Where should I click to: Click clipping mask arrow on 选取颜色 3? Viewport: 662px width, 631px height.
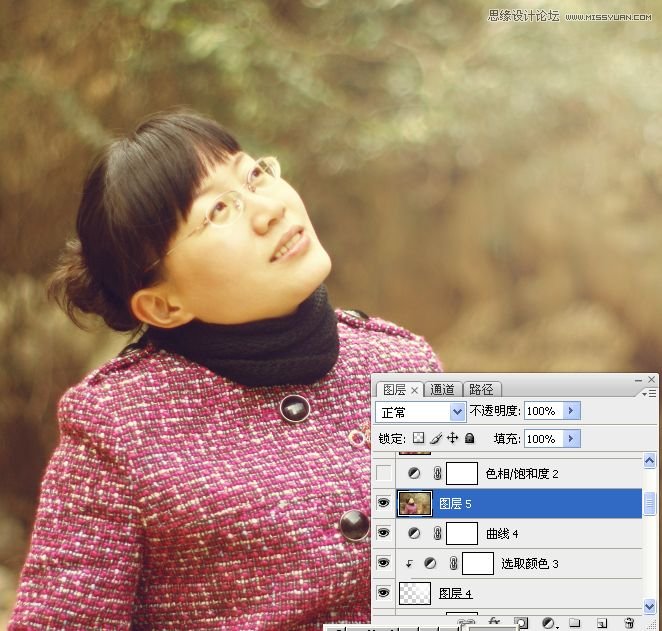click(x=409, y=563)
